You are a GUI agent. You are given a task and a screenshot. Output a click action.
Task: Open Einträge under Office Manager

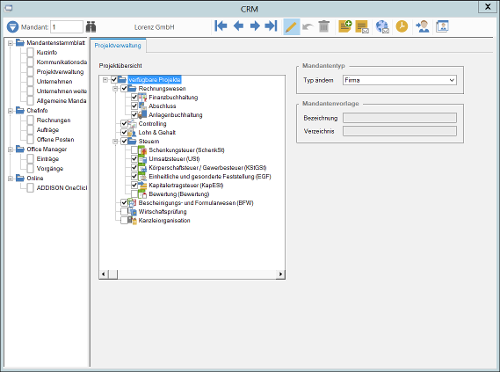click(x=48, y=159)
